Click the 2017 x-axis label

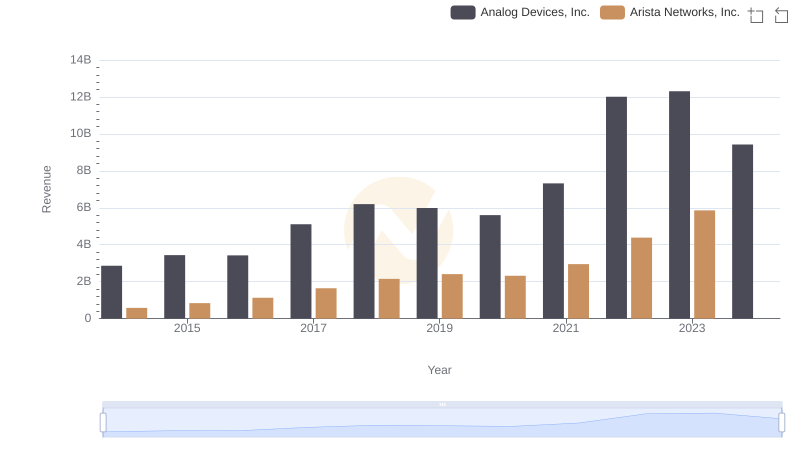click(313, 328)
